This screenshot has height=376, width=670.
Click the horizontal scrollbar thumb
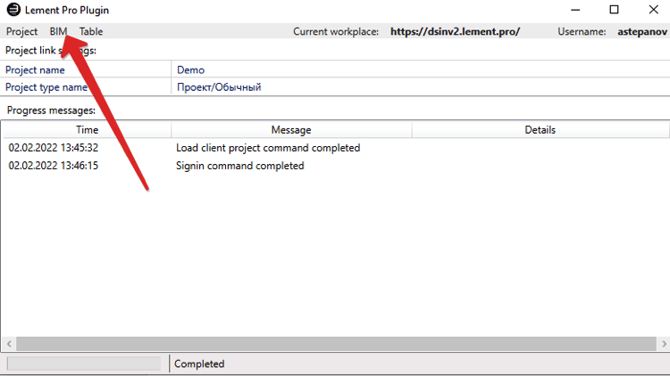tap(336, 344)
